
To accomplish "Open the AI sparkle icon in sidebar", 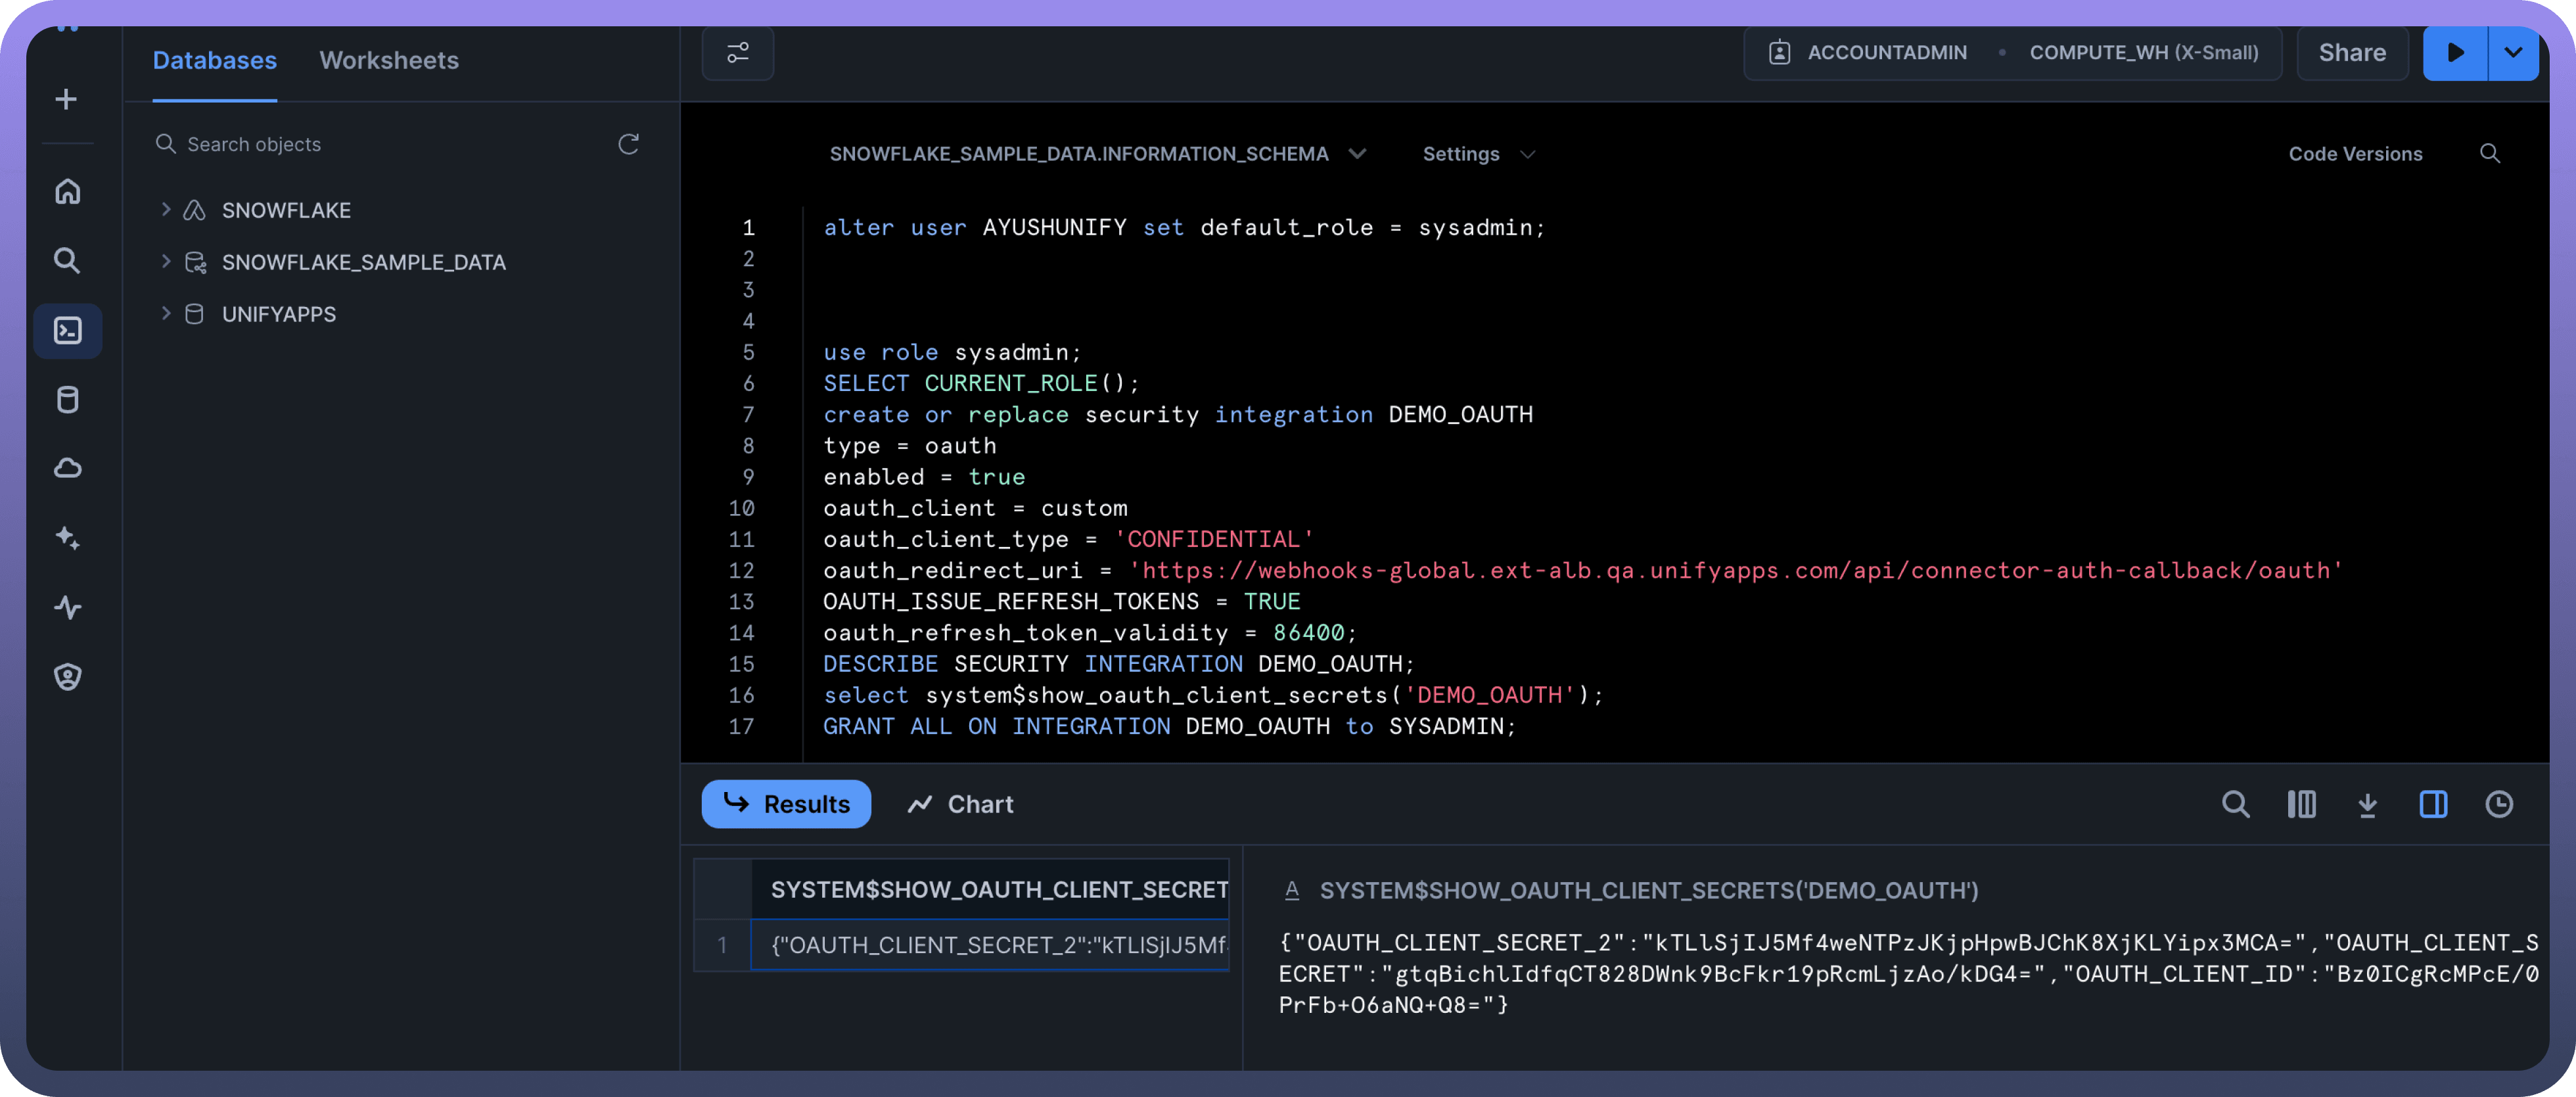I will [67, 537].
